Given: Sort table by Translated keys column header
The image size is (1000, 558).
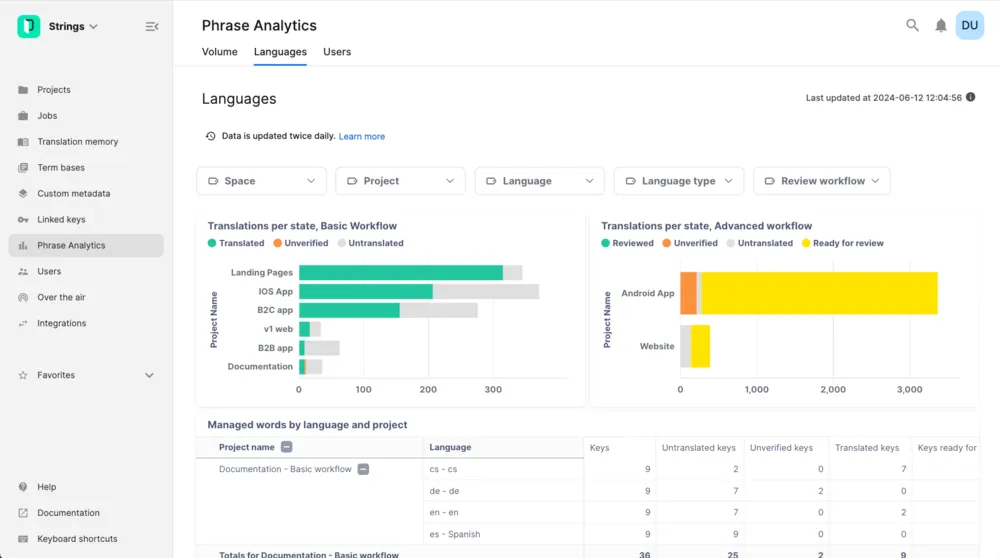Looking at the screenshot, I should pyautogui.click(x=867, y=448).
